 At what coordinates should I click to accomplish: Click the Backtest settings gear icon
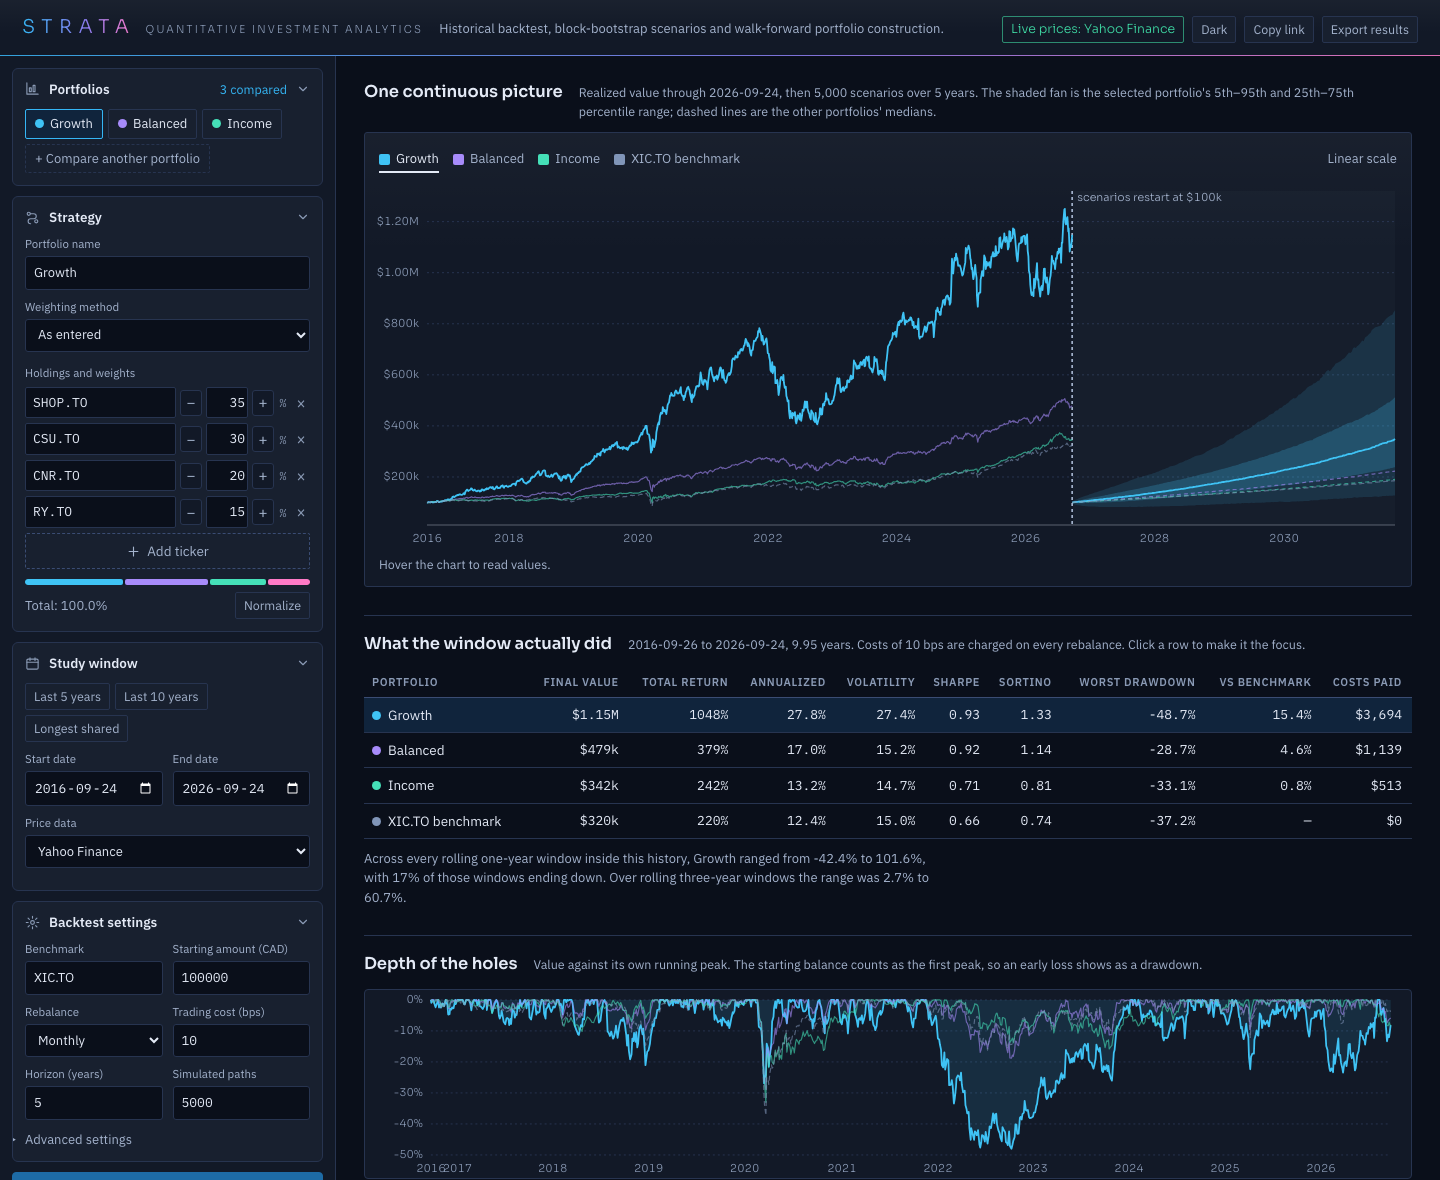pyautogui.click(x=32, y=922)
